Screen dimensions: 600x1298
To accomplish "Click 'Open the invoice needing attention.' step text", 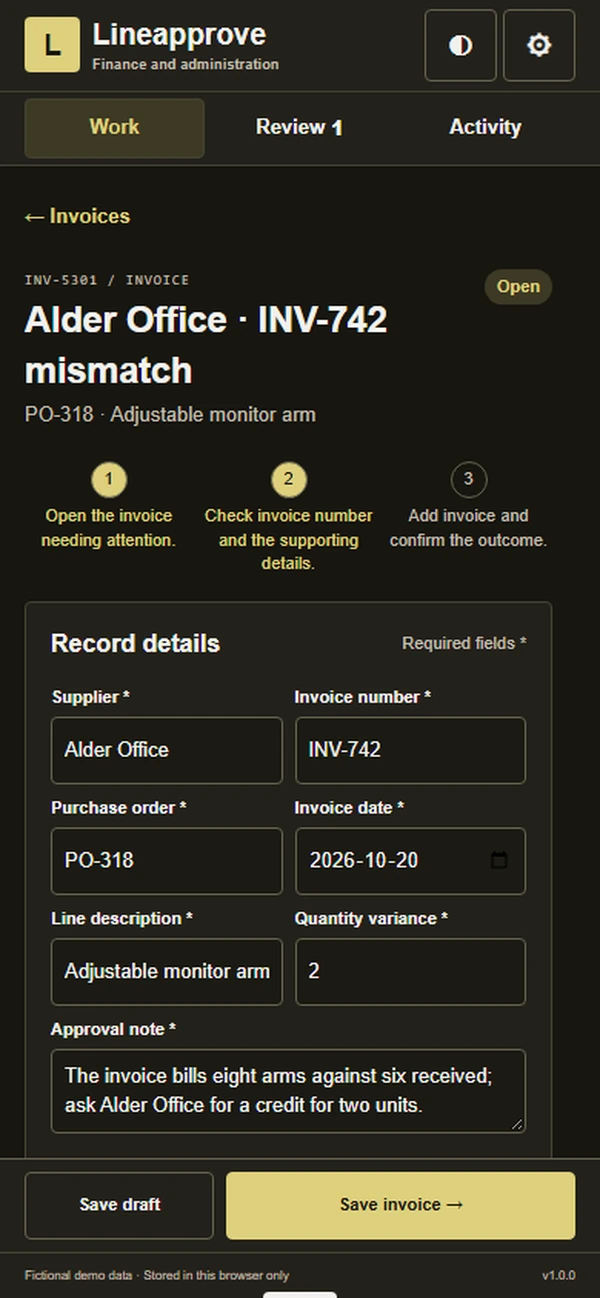I will (x=108, y=528).
